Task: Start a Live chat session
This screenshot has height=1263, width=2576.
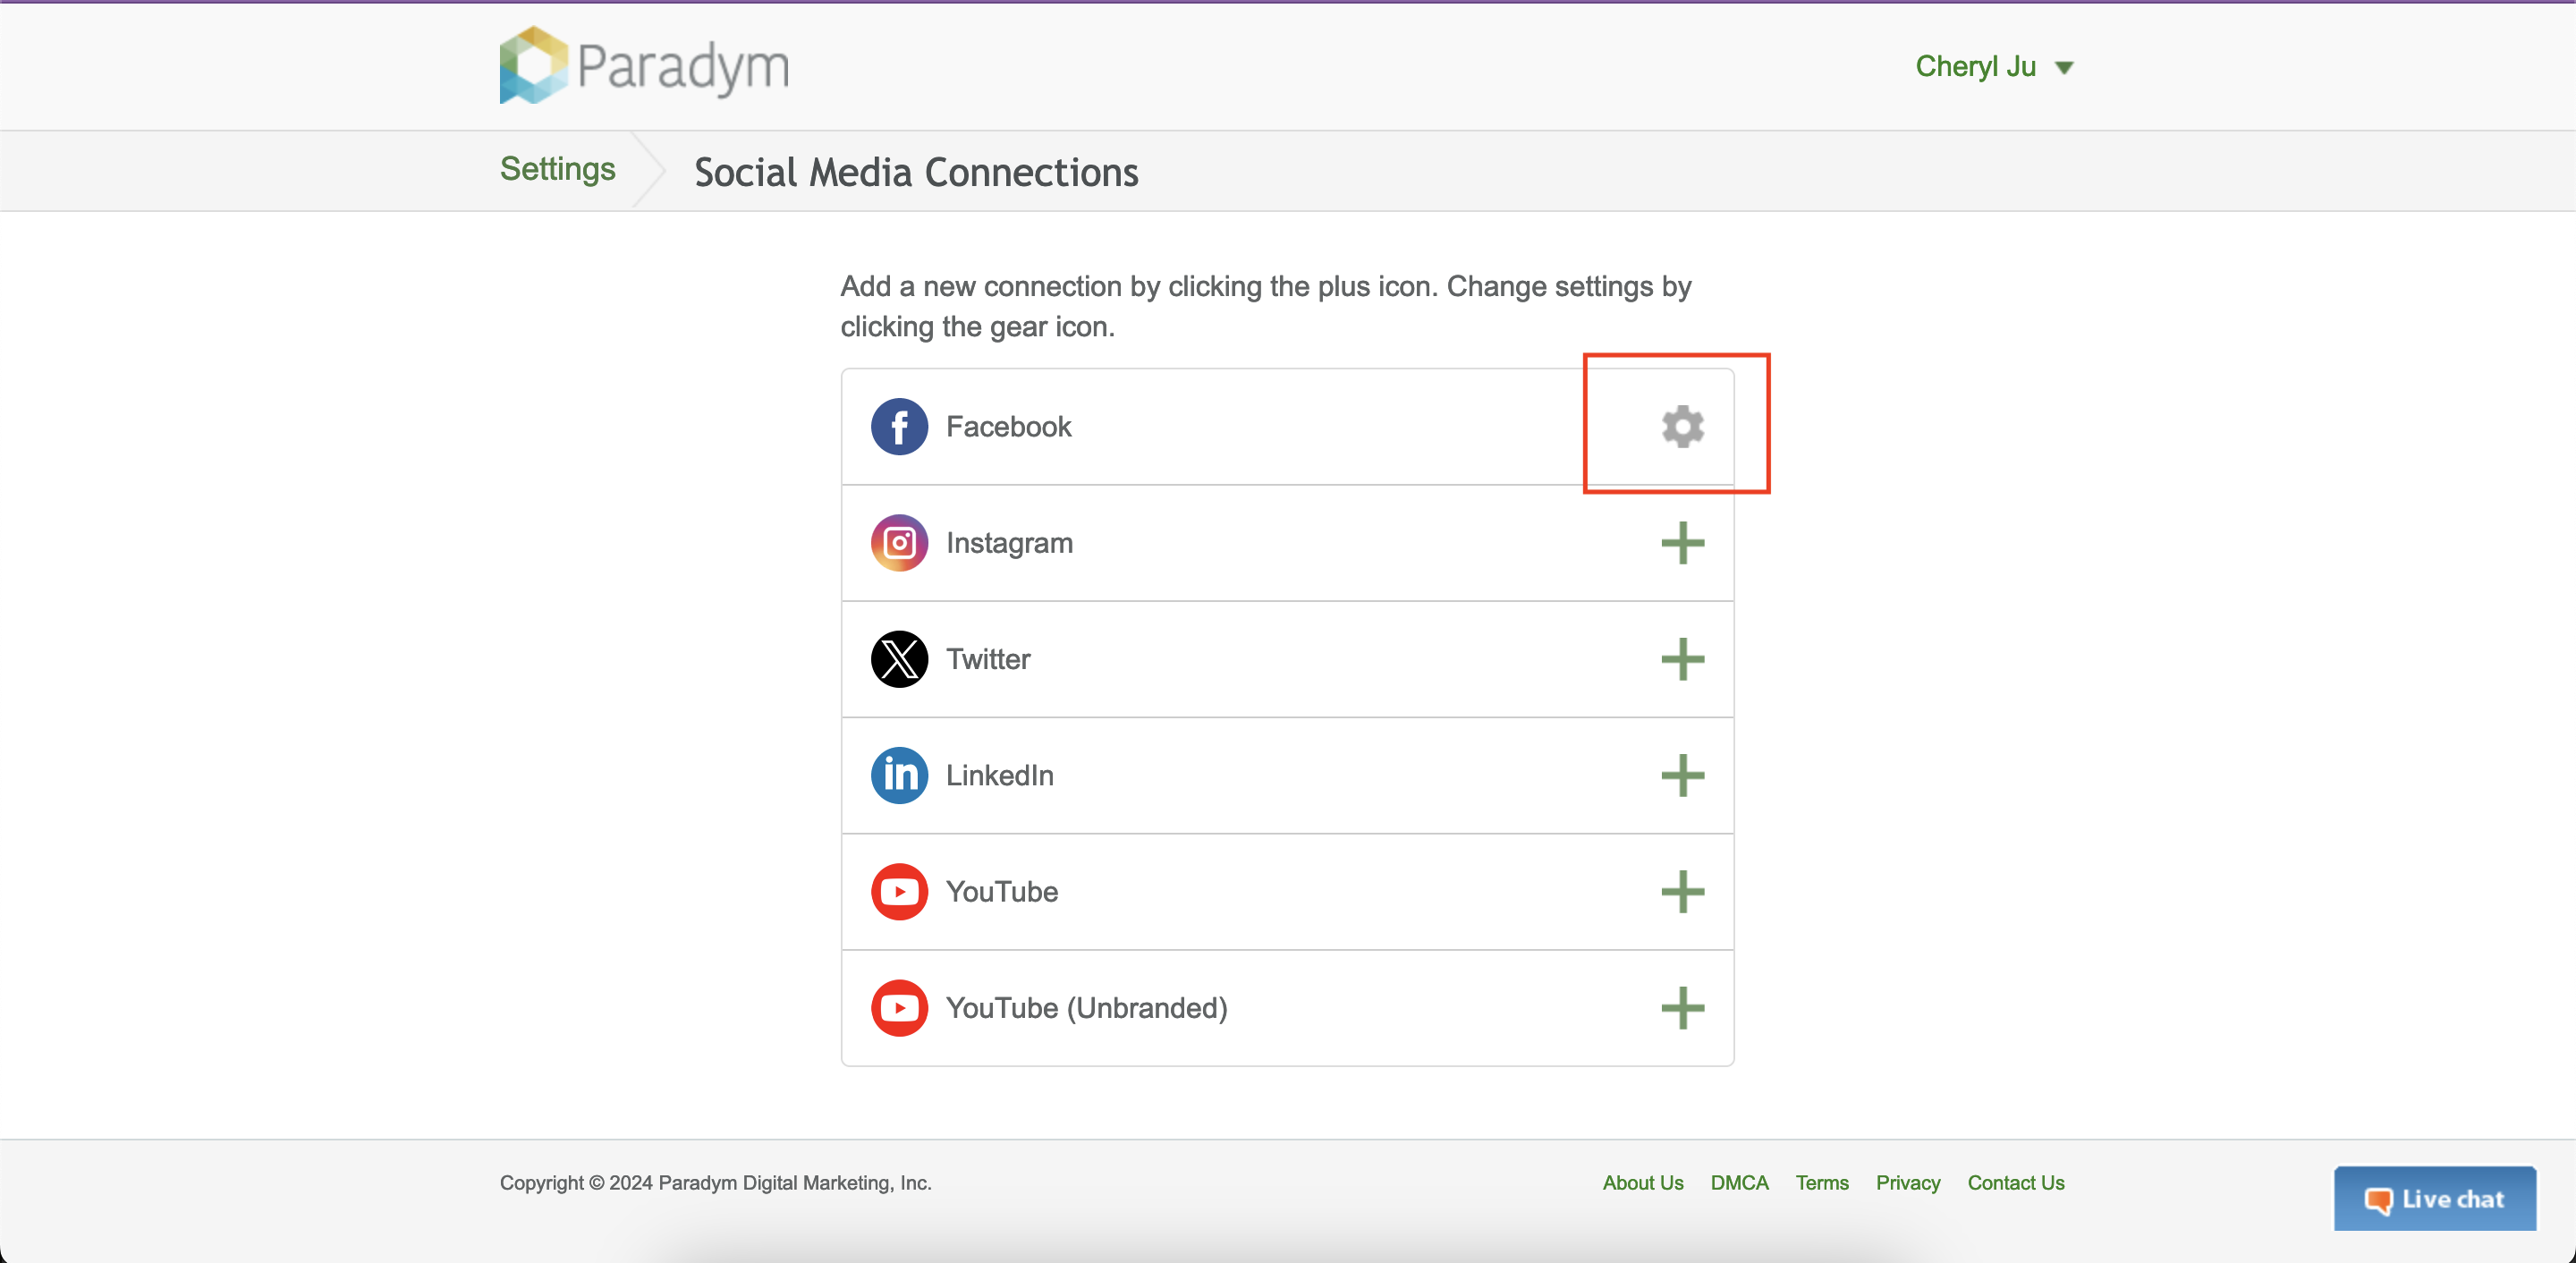Action: [x=2434, y=1198]
